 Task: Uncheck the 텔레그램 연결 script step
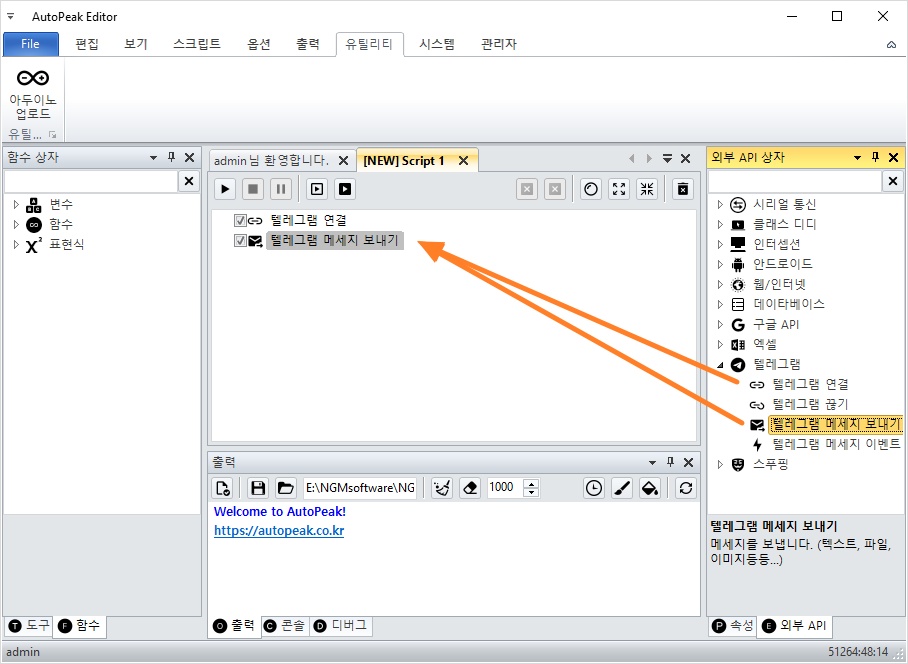240,221
